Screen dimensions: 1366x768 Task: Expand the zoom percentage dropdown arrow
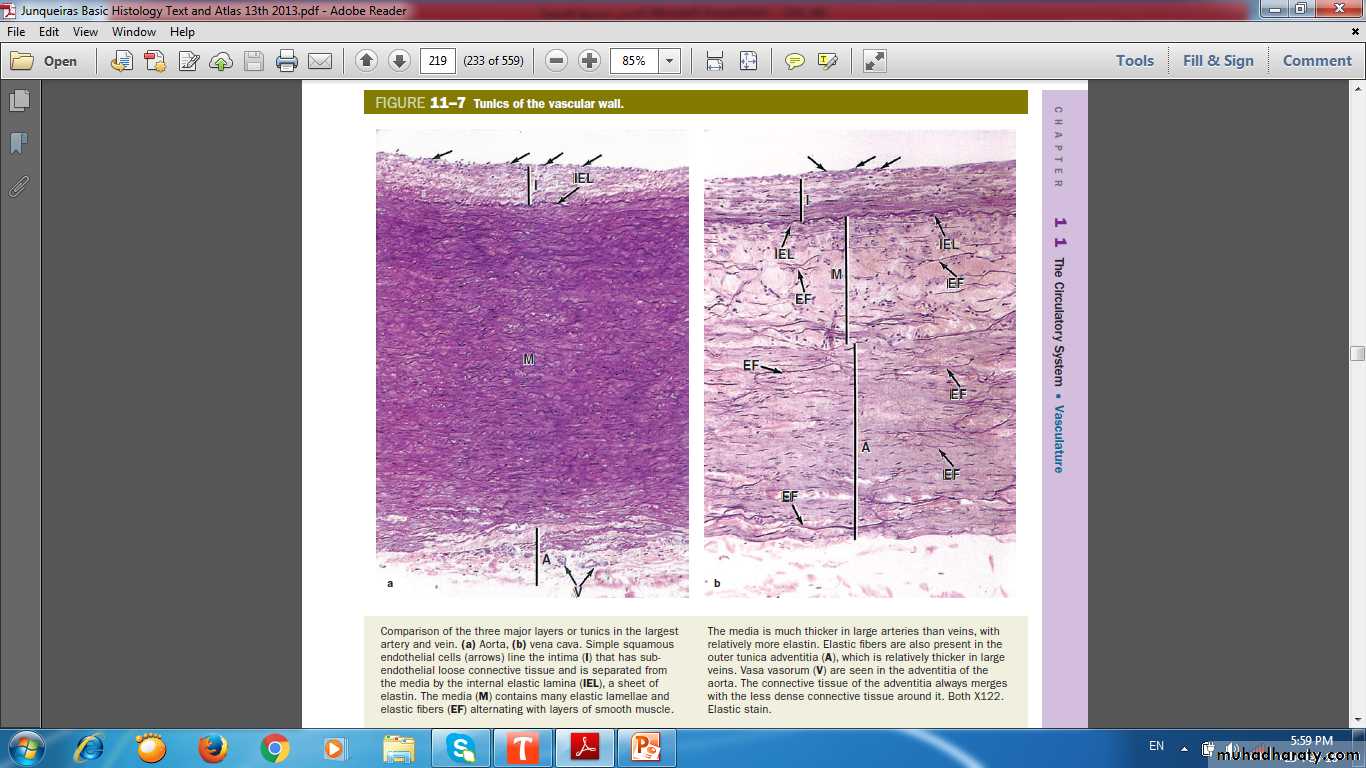tap(669, 61)
